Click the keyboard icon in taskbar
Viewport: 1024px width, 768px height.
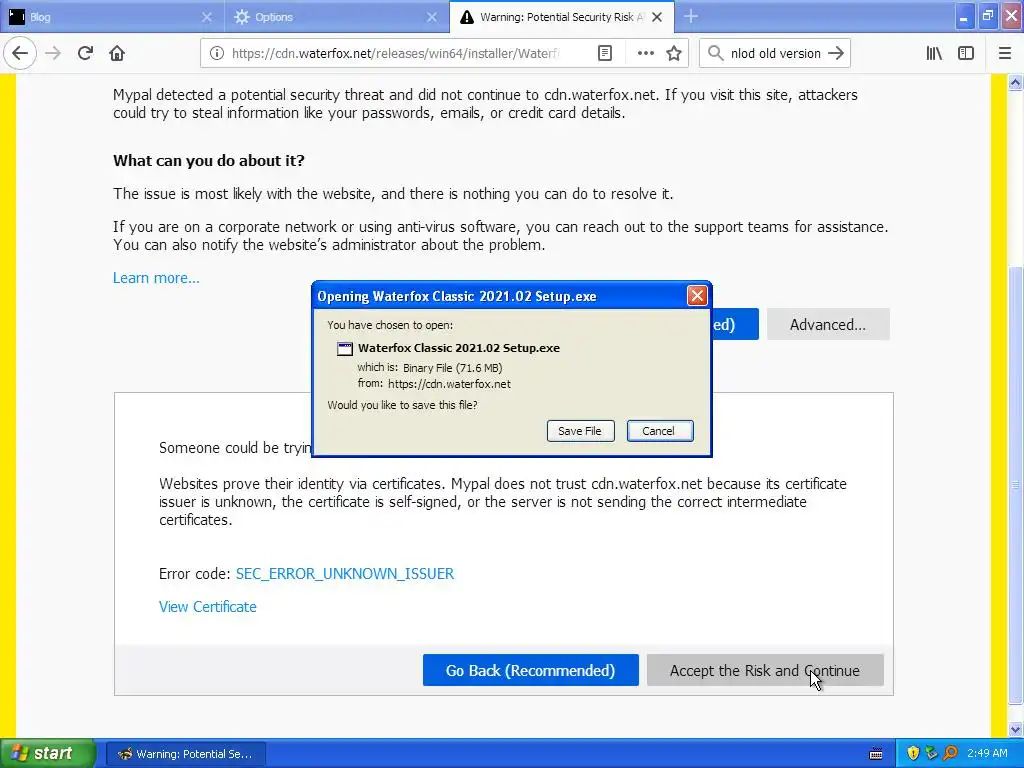click(x=876, y=754)
